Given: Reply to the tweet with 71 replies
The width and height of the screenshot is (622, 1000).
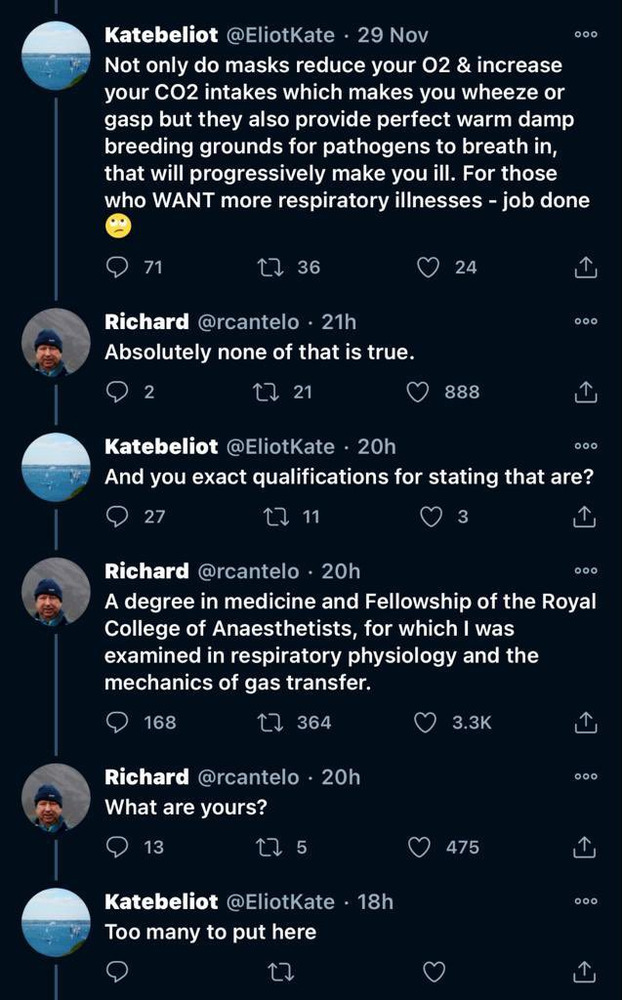Looking at the screenshot, I should [x=118, y=267].
